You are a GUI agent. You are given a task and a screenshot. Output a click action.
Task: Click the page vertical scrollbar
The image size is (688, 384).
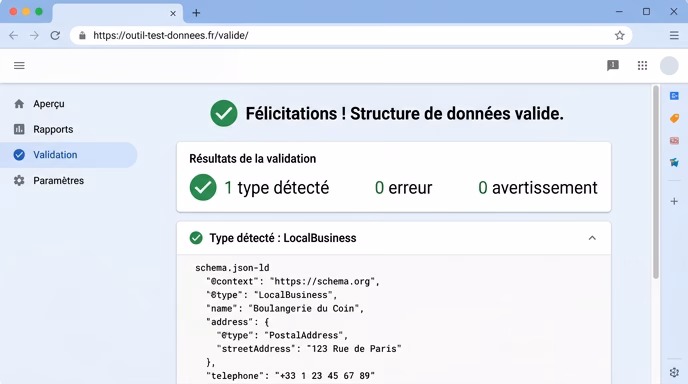[x=656, y=182]
